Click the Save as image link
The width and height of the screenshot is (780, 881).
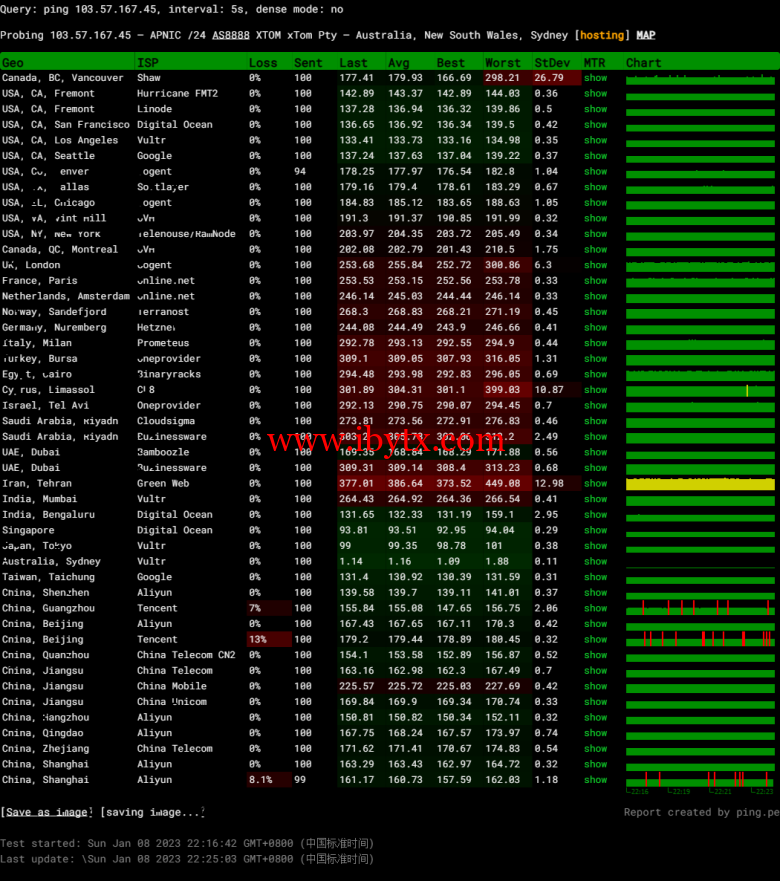point(47,812)
